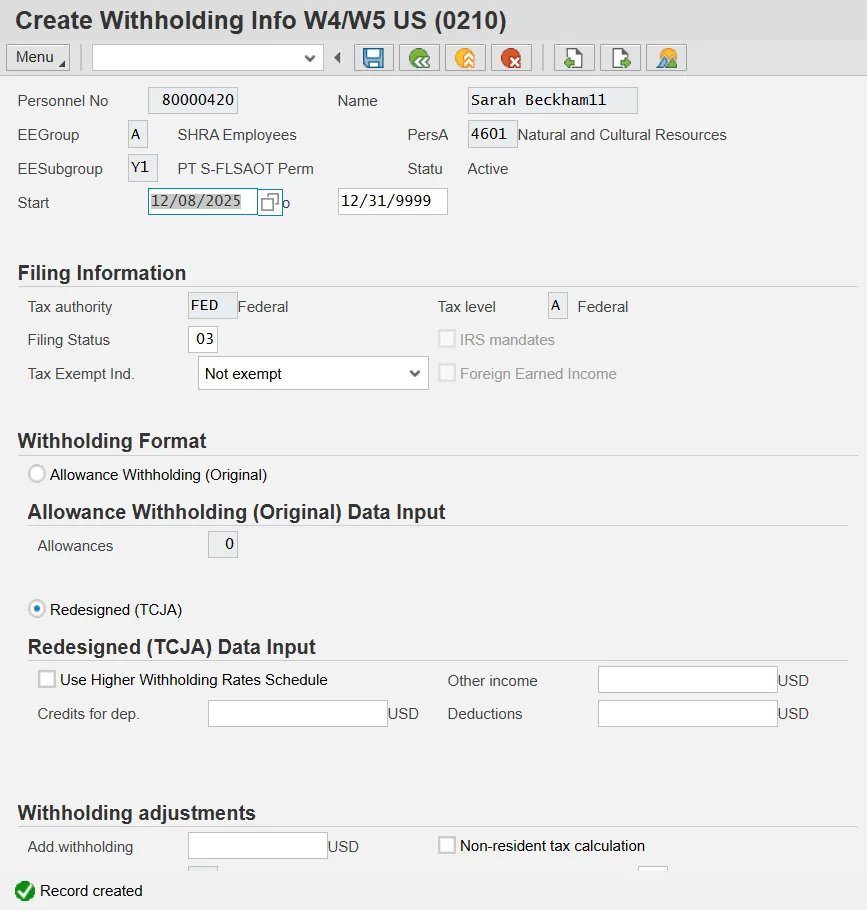
Task: Click the Withholding adjustments heading
Action: (x=137, y=812)
